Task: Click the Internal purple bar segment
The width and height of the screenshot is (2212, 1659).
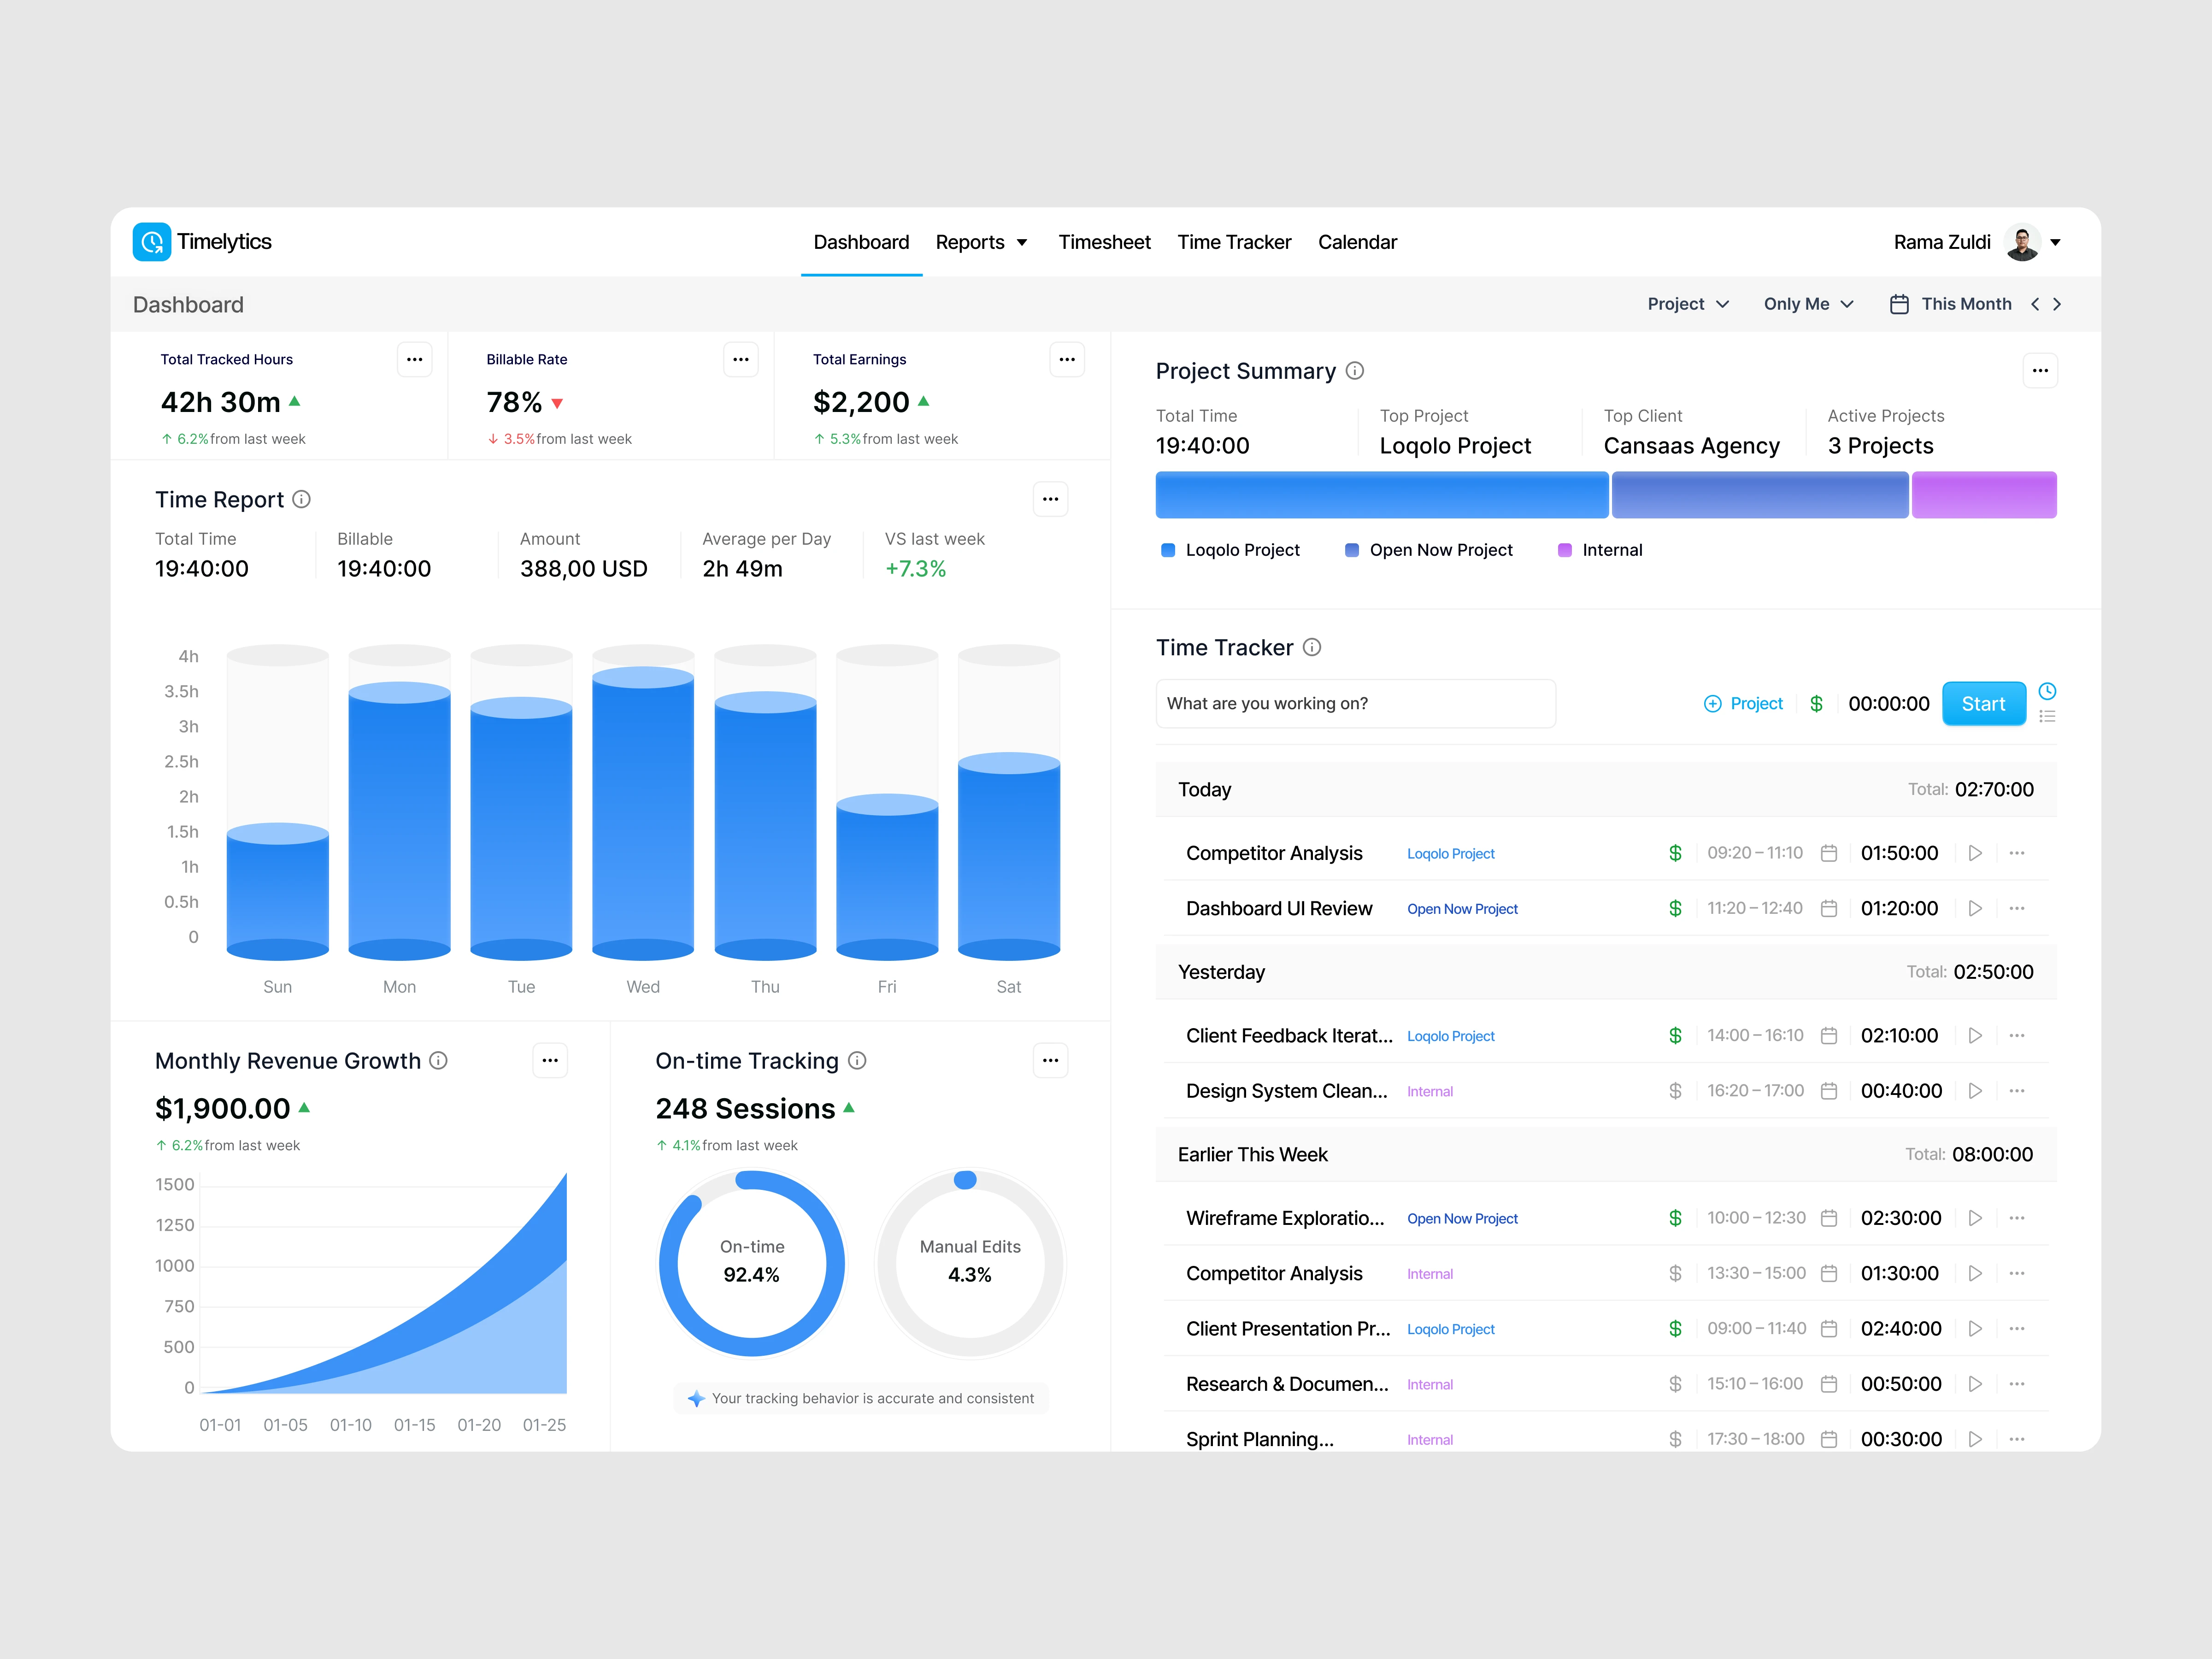Action: [x=1983, y=495]
